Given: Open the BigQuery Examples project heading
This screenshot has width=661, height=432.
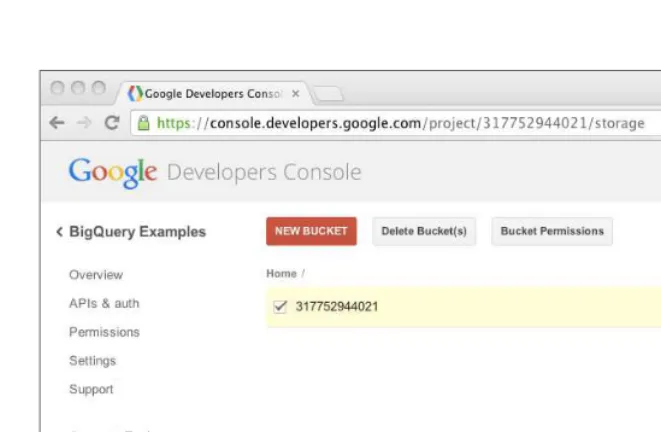Looking at the screenshot, I should pos(137,231).
